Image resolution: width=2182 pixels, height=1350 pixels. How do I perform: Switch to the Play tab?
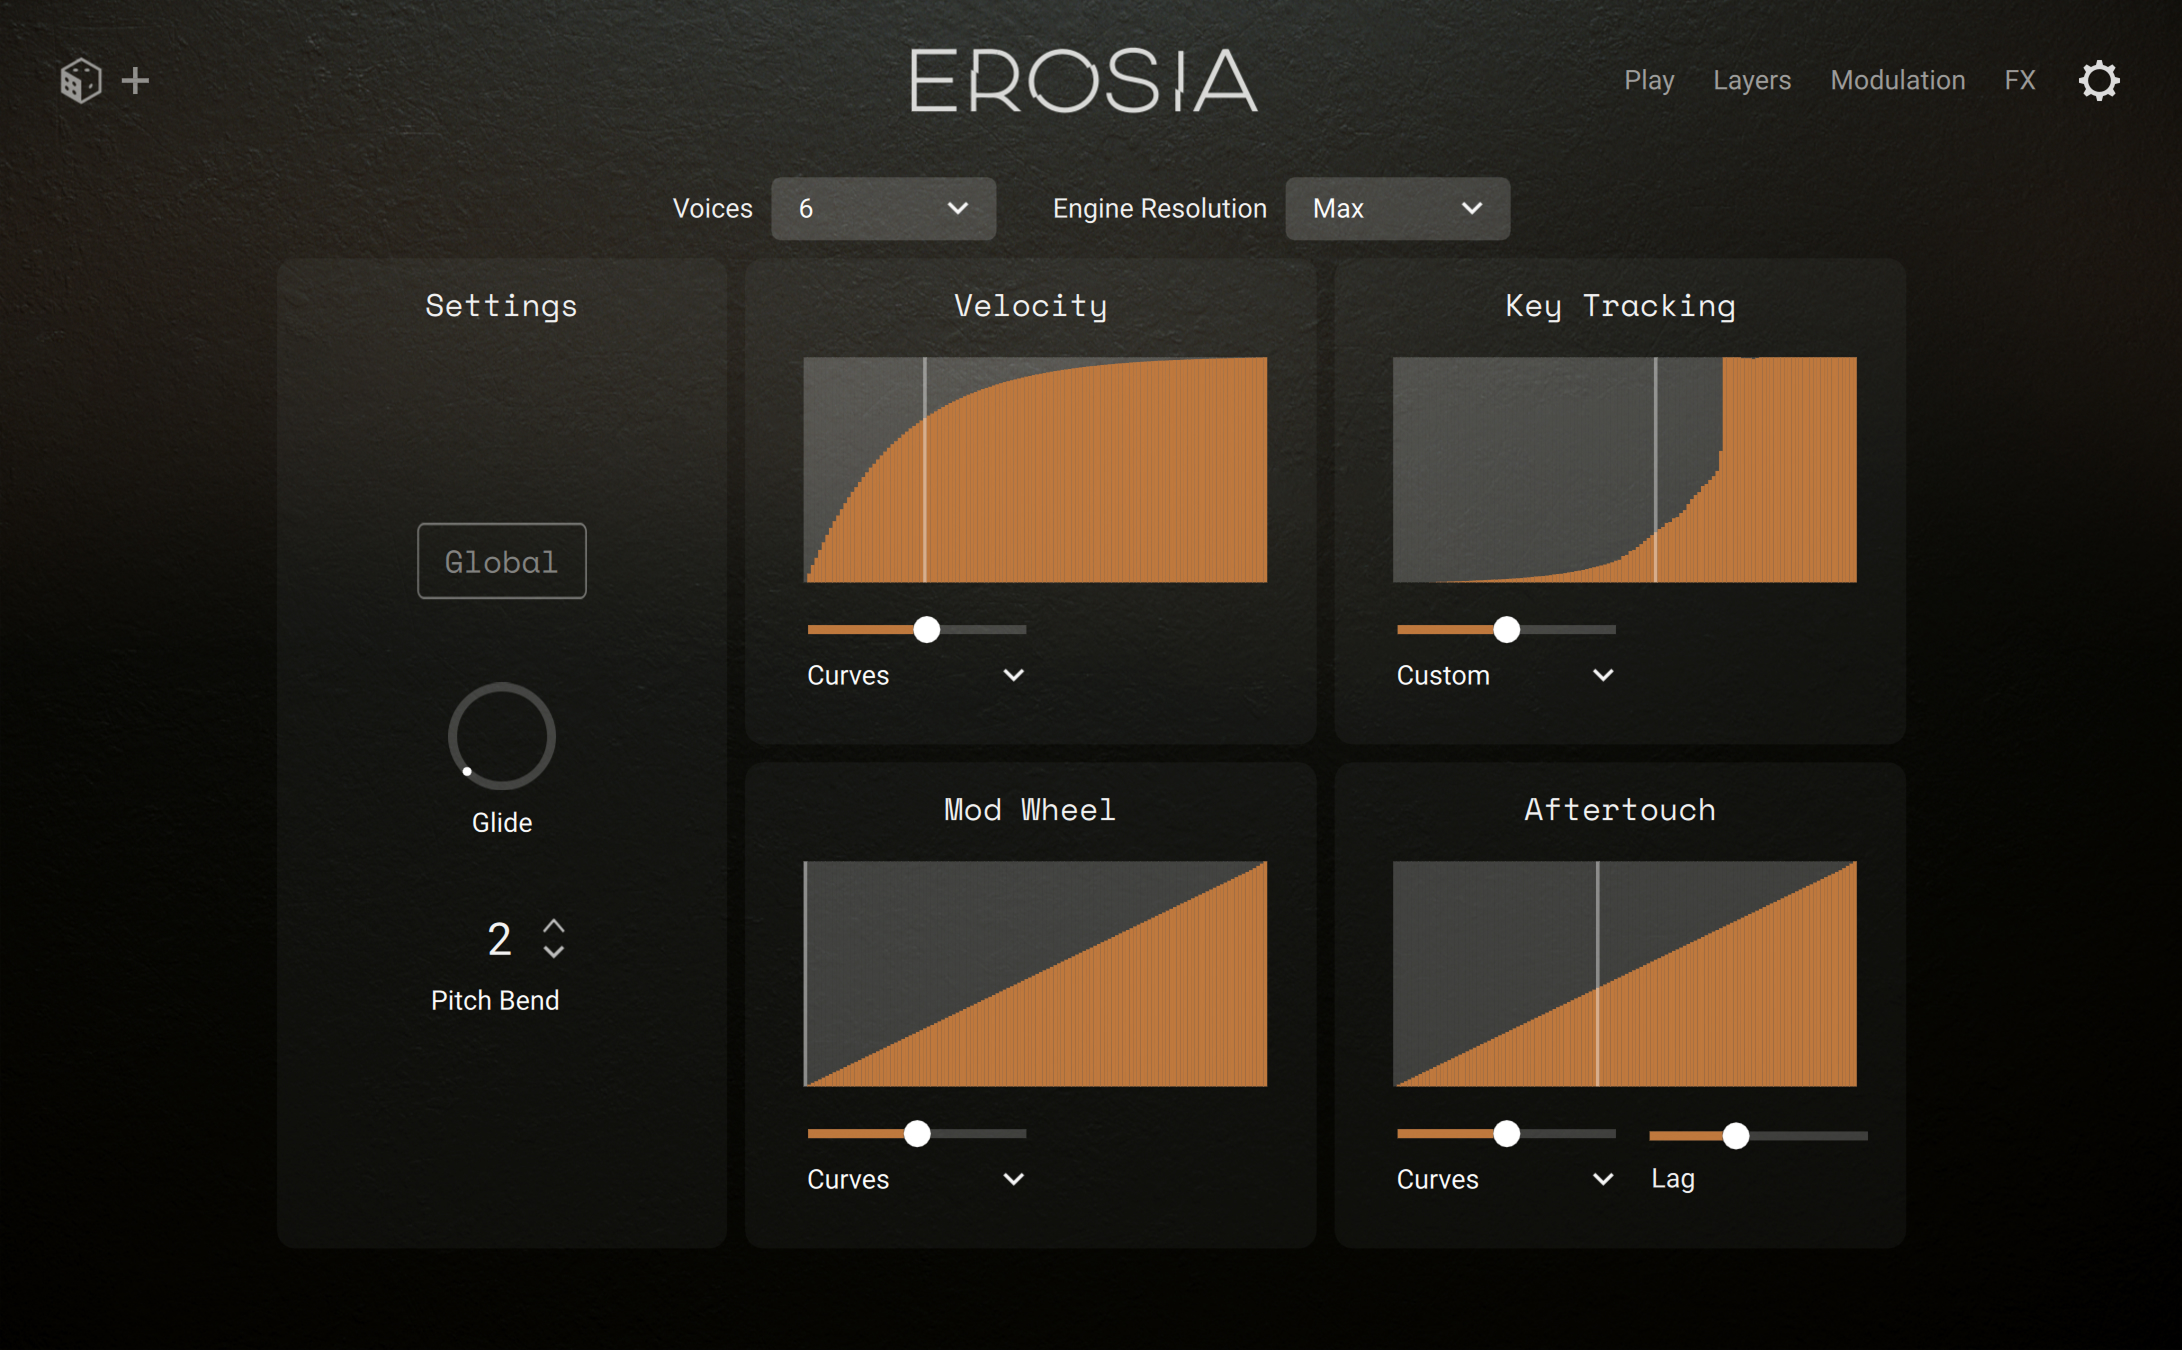point(1648,80)
